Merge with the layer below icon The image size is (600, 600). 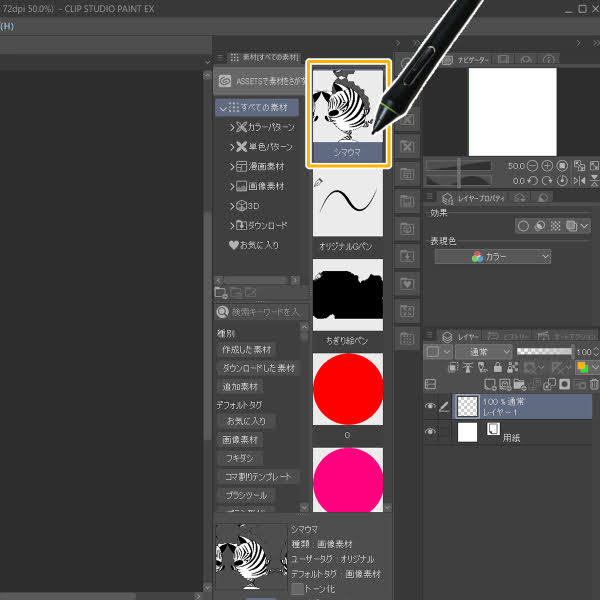pos(550,384)
